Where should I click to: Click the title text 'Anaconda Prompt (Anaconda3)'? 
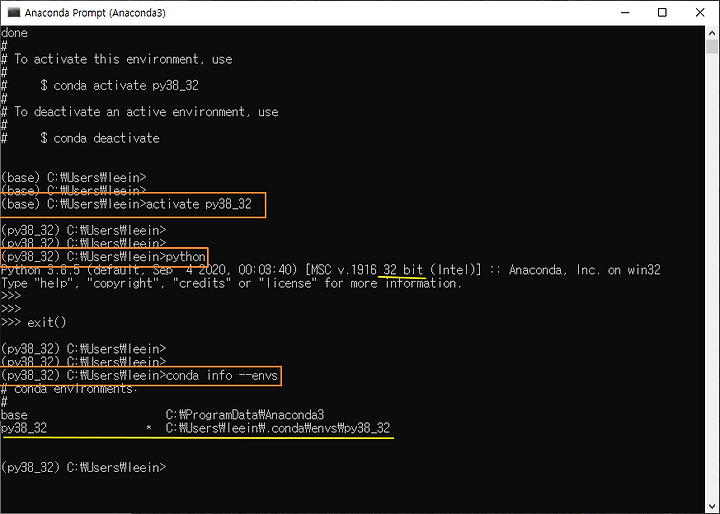(95, 13)
